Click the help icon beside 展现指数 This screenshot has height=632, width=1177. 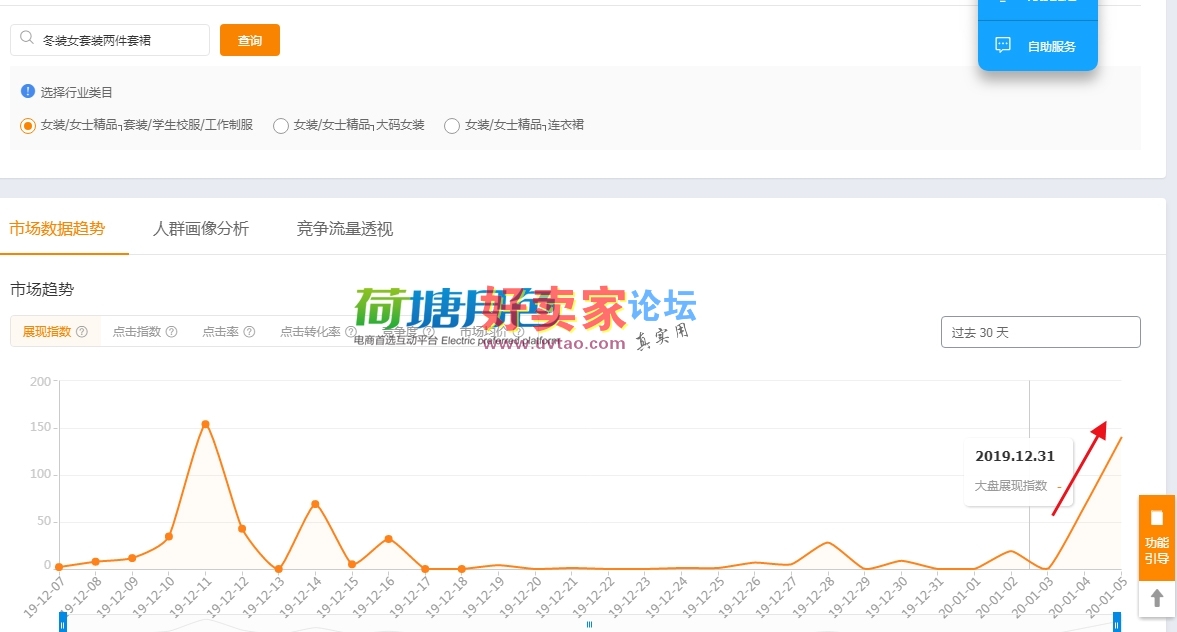[x=82, y=332]
